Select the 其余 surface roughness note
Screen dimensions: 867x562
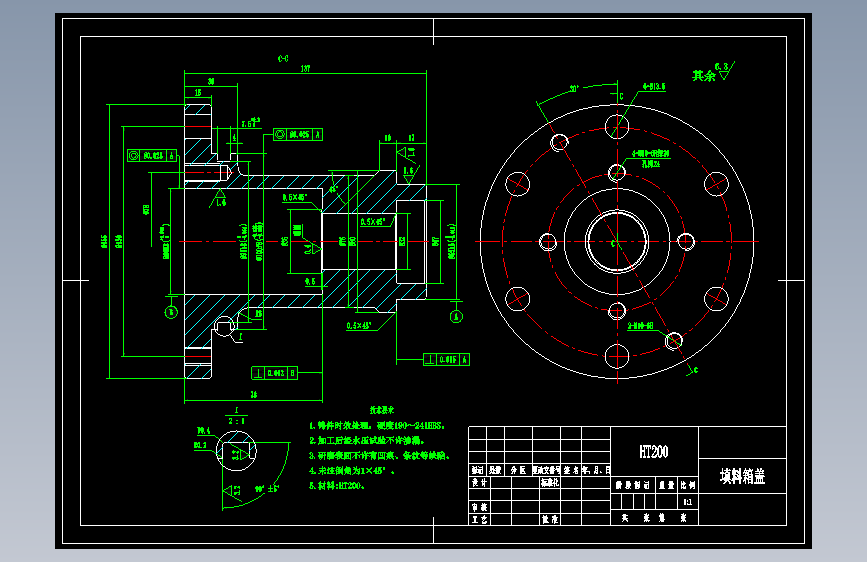(x=704, y=76)
